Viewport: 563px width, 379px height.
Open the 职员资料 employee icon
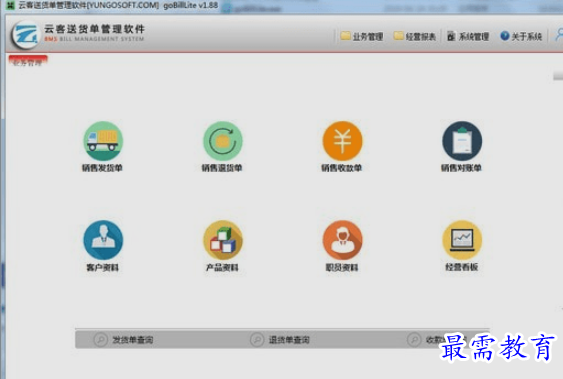[342, 240]
